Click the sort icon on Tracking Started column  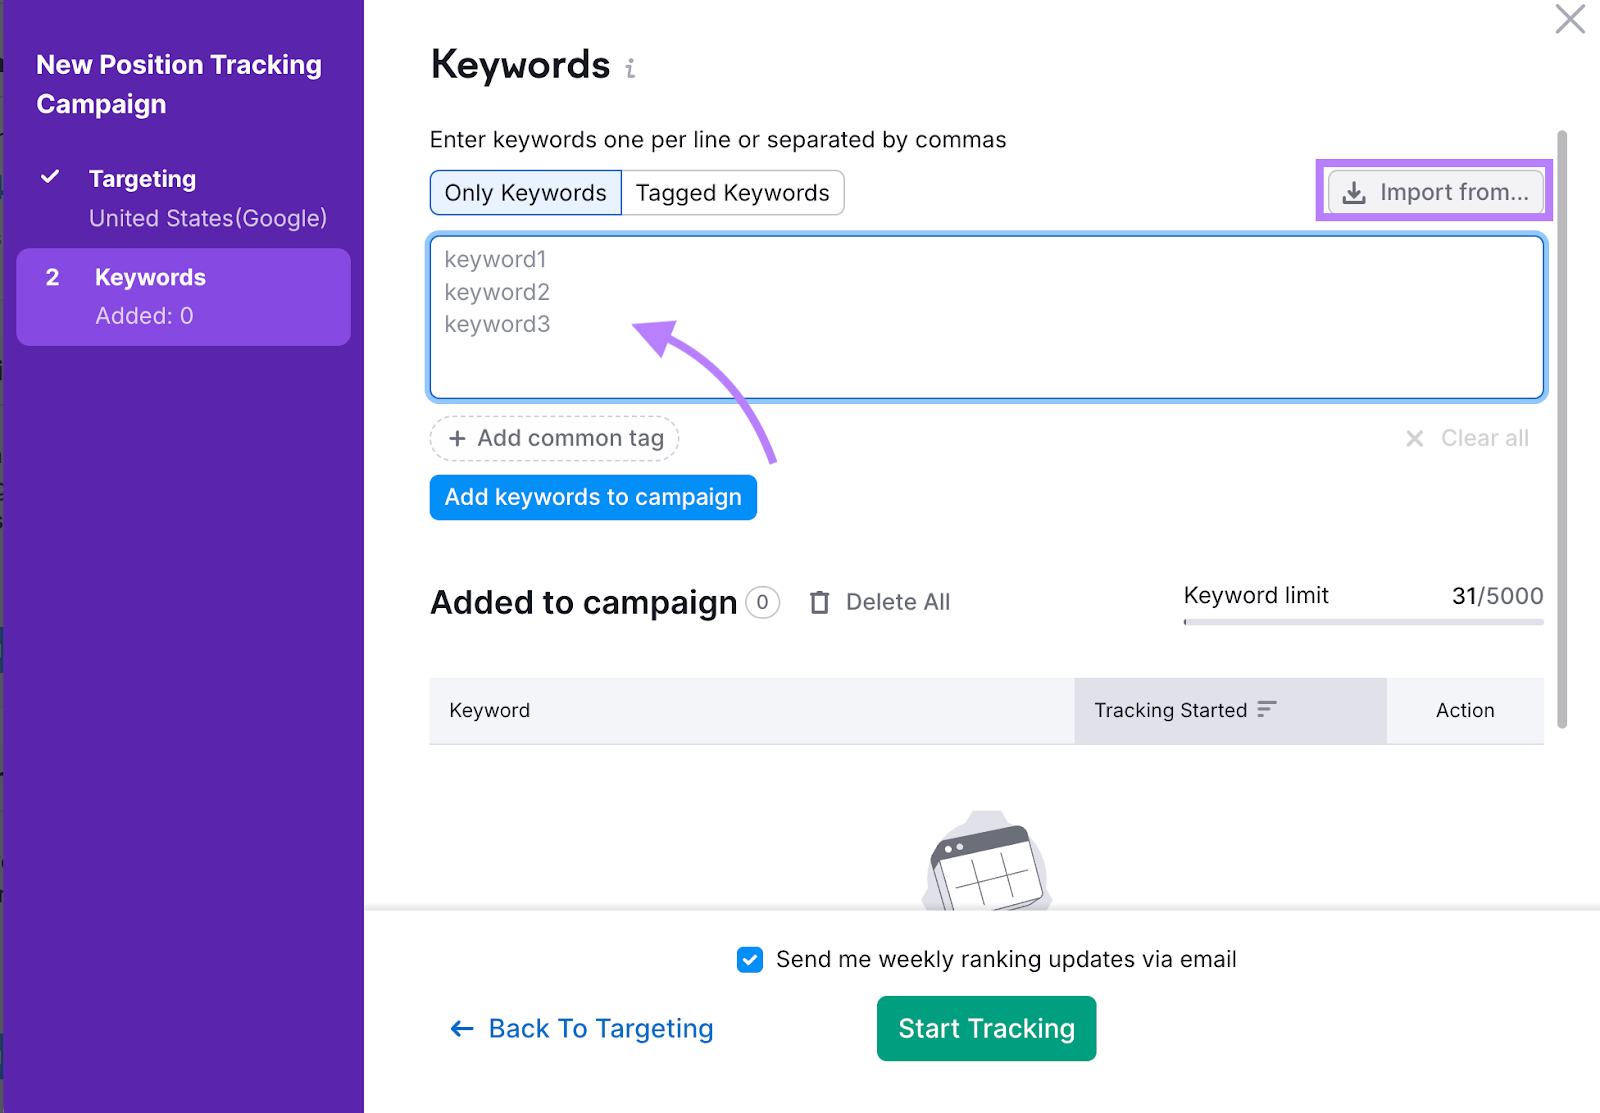pos(1266,709)
